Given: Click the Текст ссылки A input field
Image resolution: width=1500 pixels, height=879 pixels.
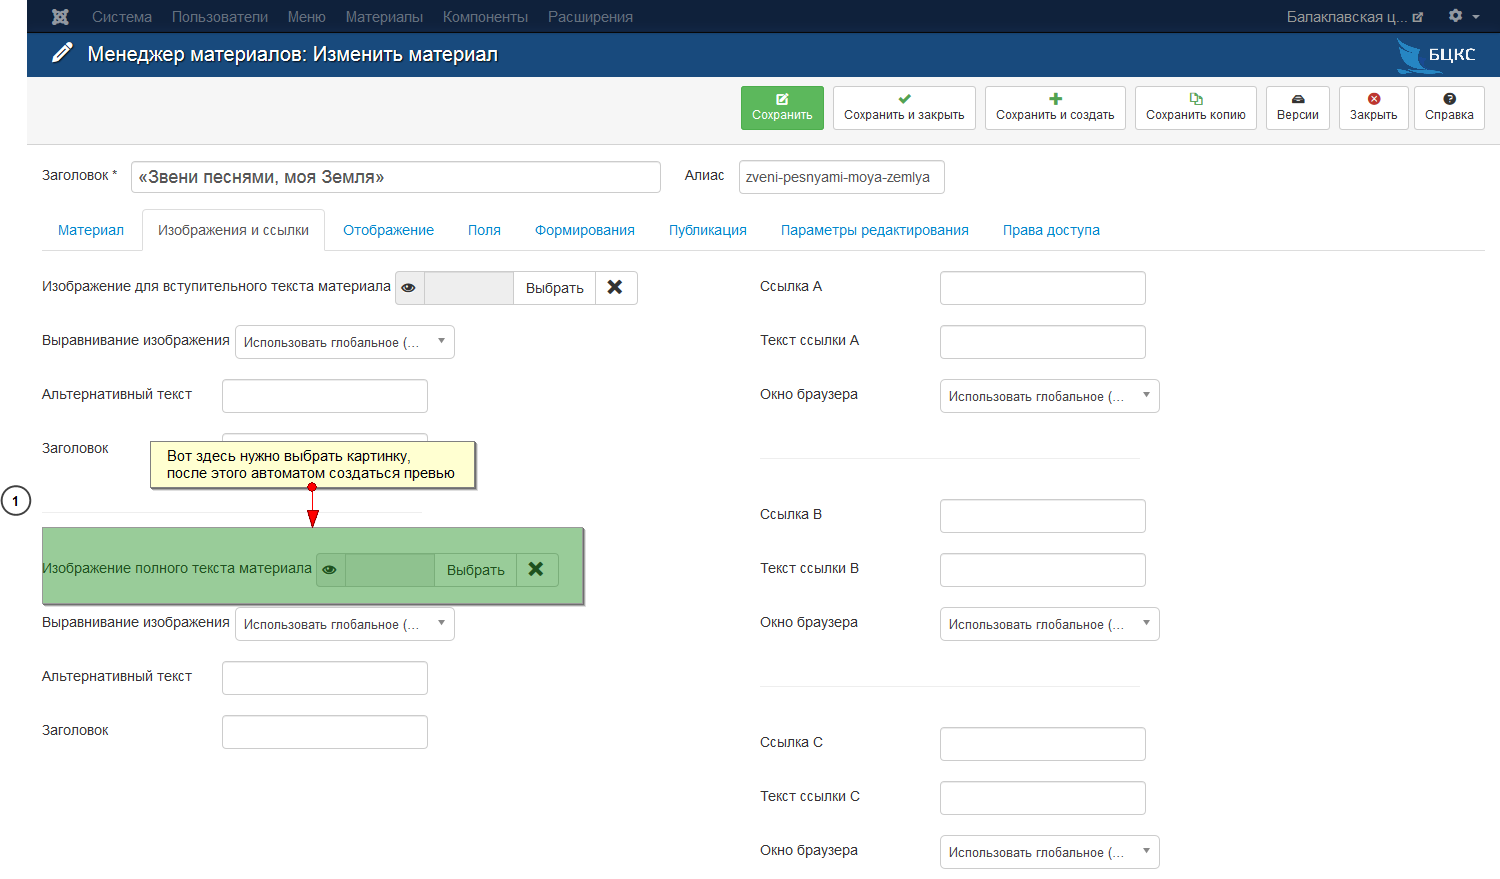Looking at the screenshot, I should click(x=1043, y=342).
